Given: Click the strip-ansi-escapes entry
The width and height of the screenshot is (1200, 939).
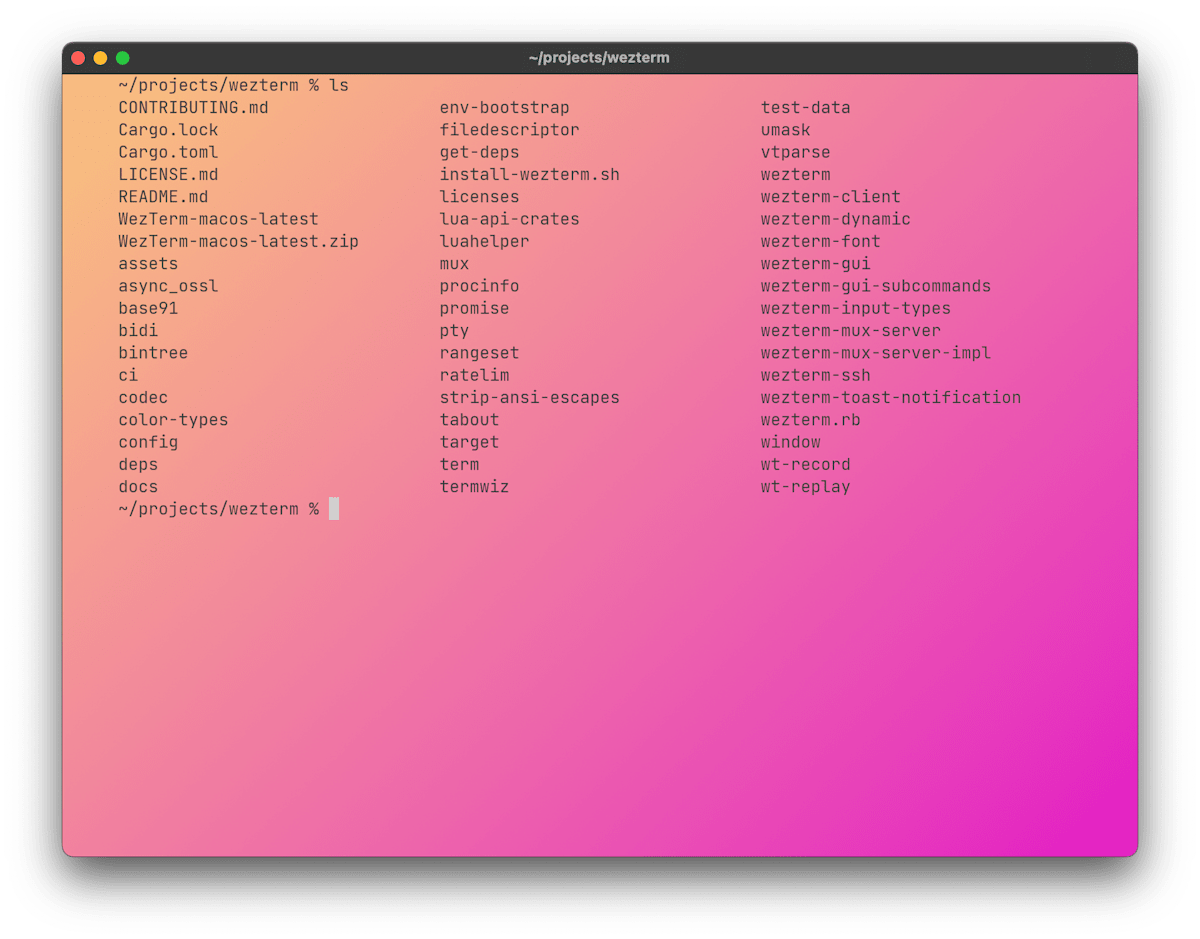Looking at the screenshot, I should tap(529, 397).
